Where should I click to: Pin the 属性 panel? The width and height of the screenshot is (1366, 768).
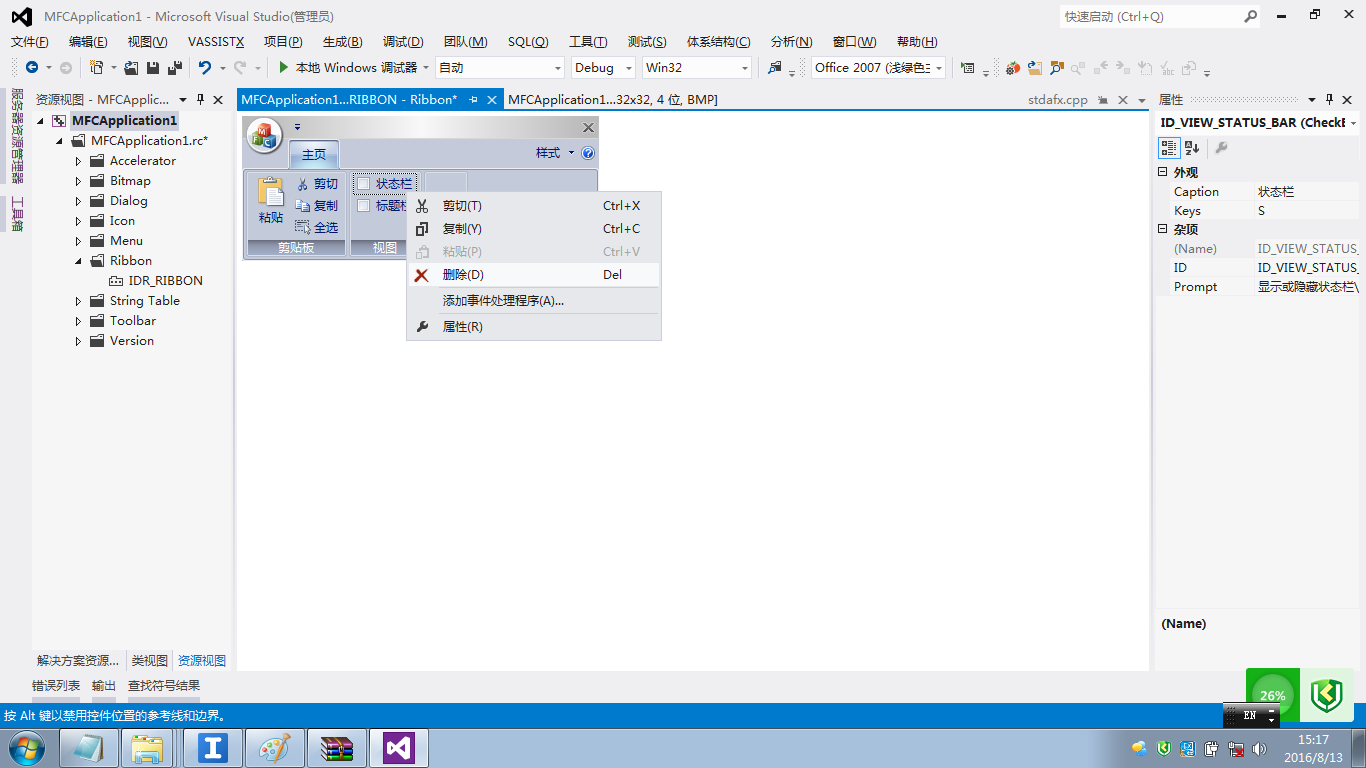click(1329, 100)
